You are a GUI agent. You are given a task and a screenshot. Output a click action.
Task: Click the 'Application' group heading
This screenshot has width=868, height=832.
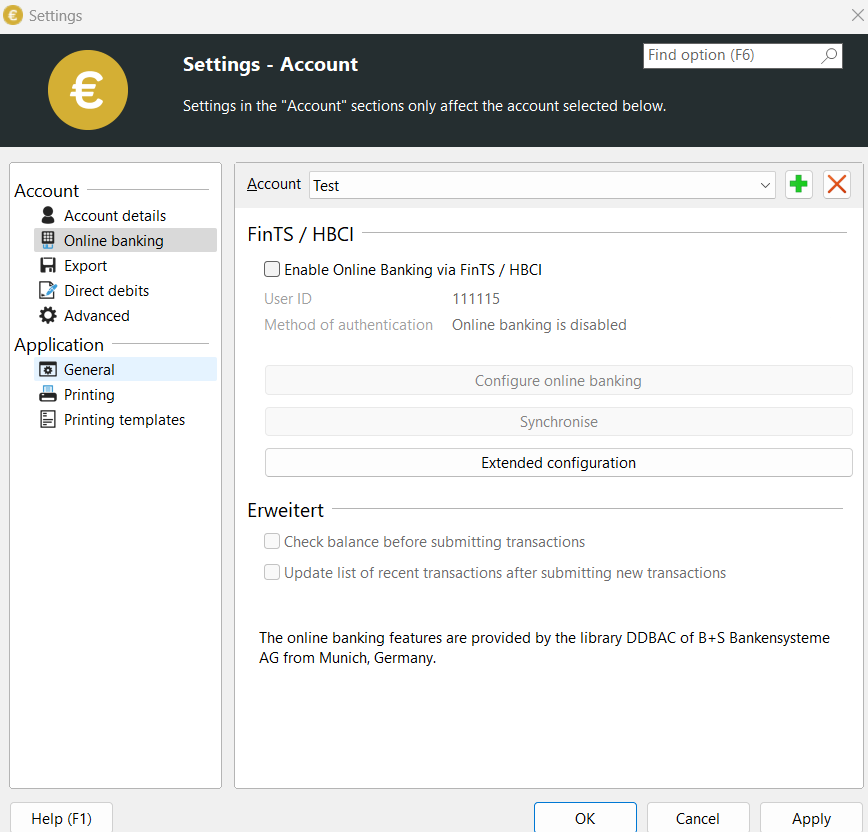(59, 345)
